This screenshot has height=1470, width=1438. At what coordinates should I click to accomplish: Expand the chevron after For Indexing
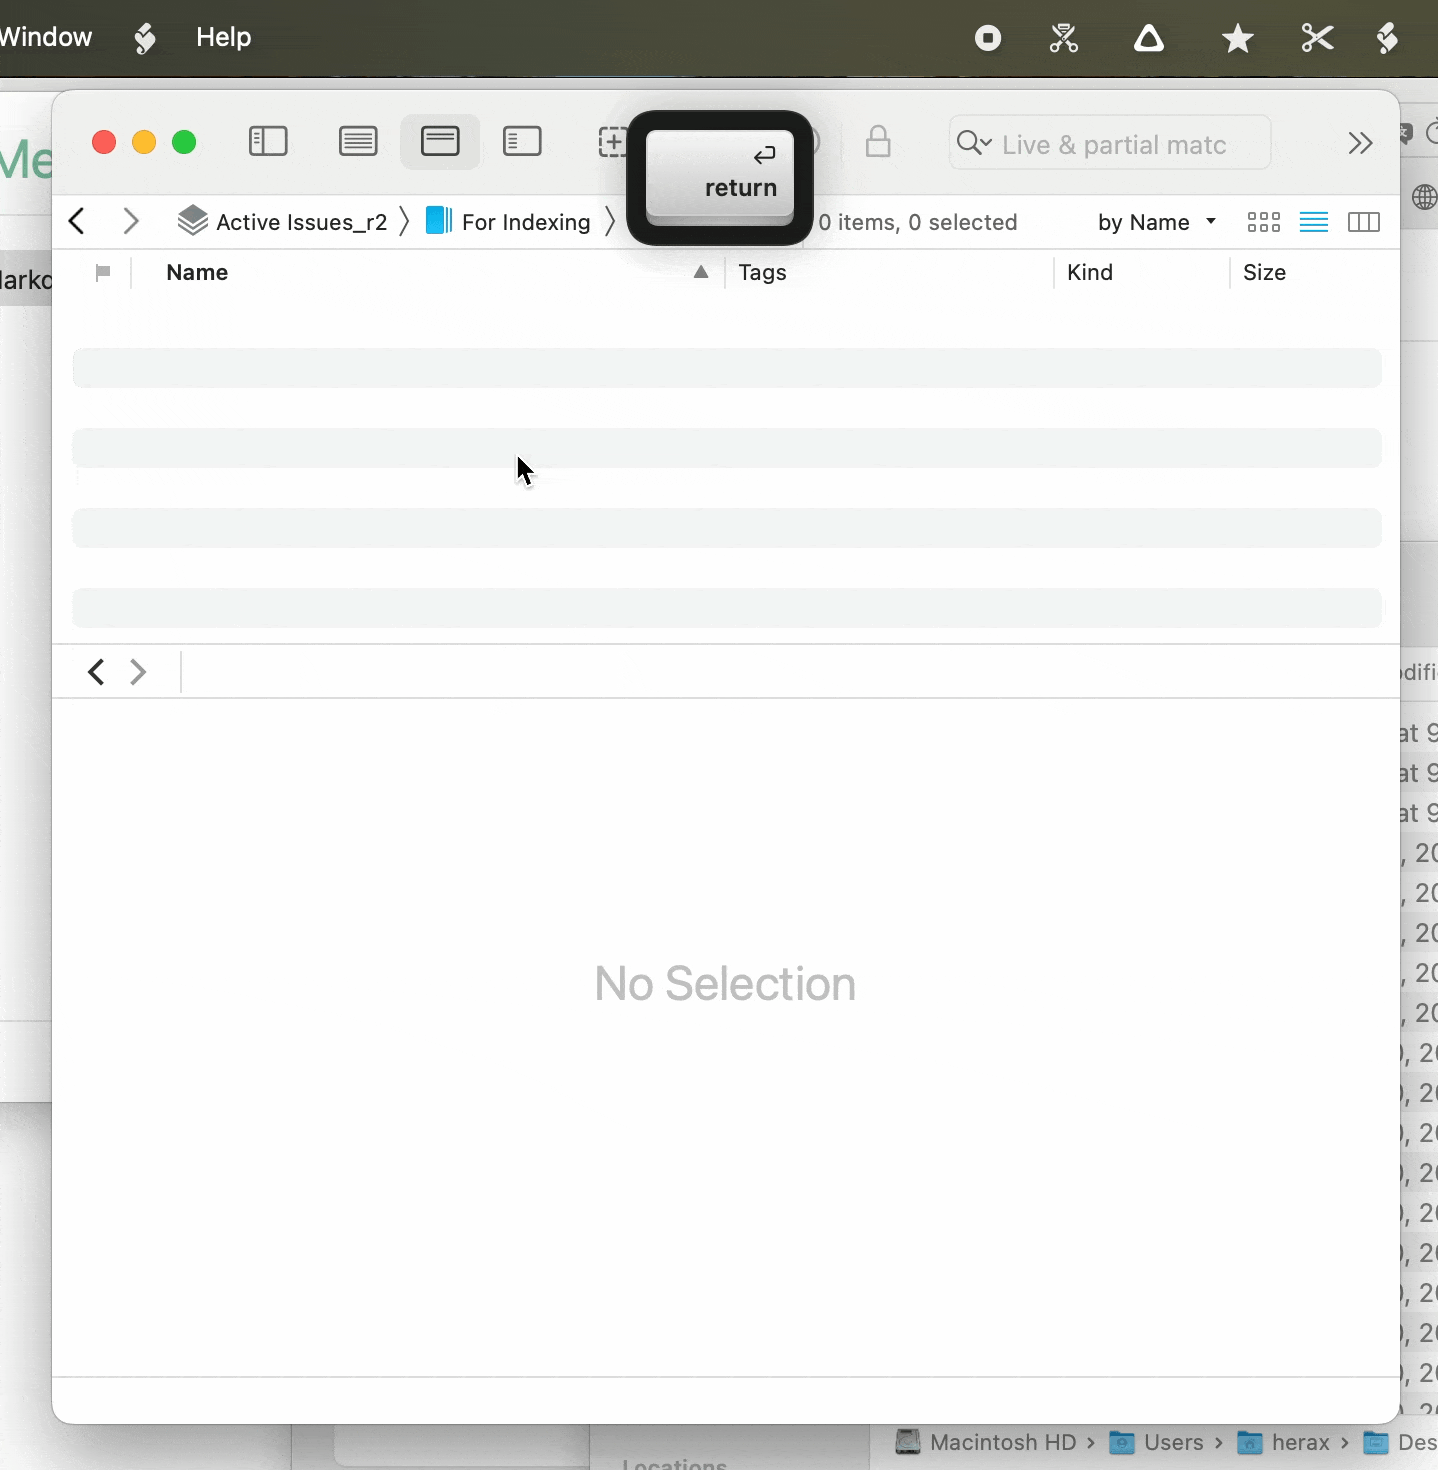pos(611,221)
